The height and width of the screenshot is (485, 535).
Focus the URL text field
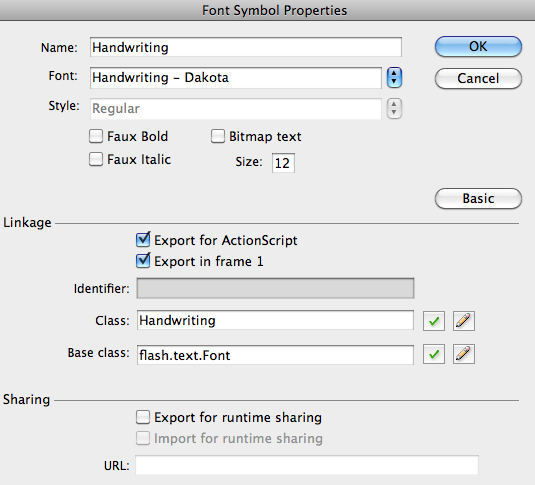pos(307,465)
